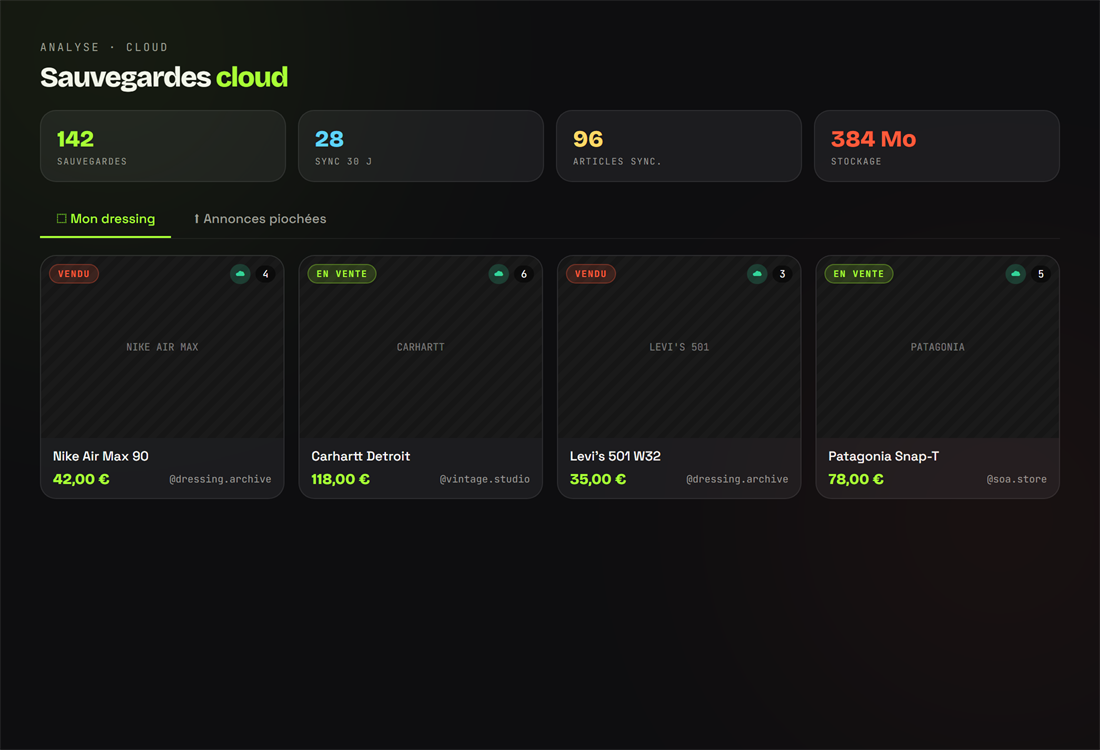Image resolution: width=1100 pixels, height=750 pixels.
Task: Open the NIKE AIR MAX thumbnail
Action: pyautogui.click(x=162, y=347)
